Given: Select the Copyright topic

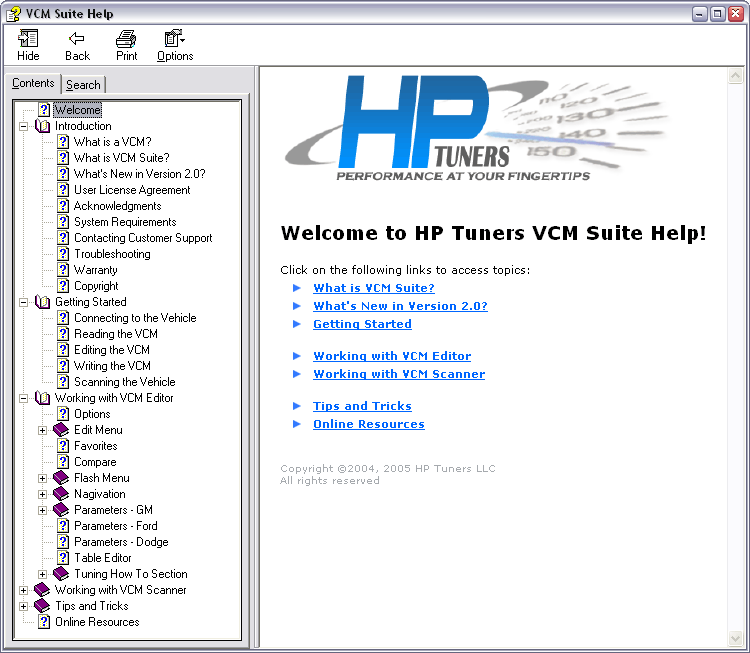Looking at the screenshot, I should coord(96,286).
